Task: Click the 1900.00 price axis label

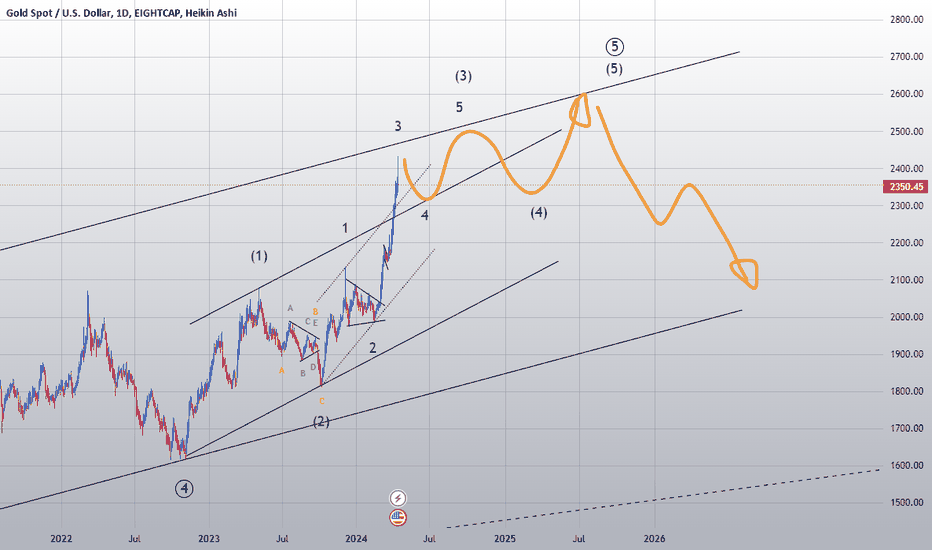Action: click(906, 354)
